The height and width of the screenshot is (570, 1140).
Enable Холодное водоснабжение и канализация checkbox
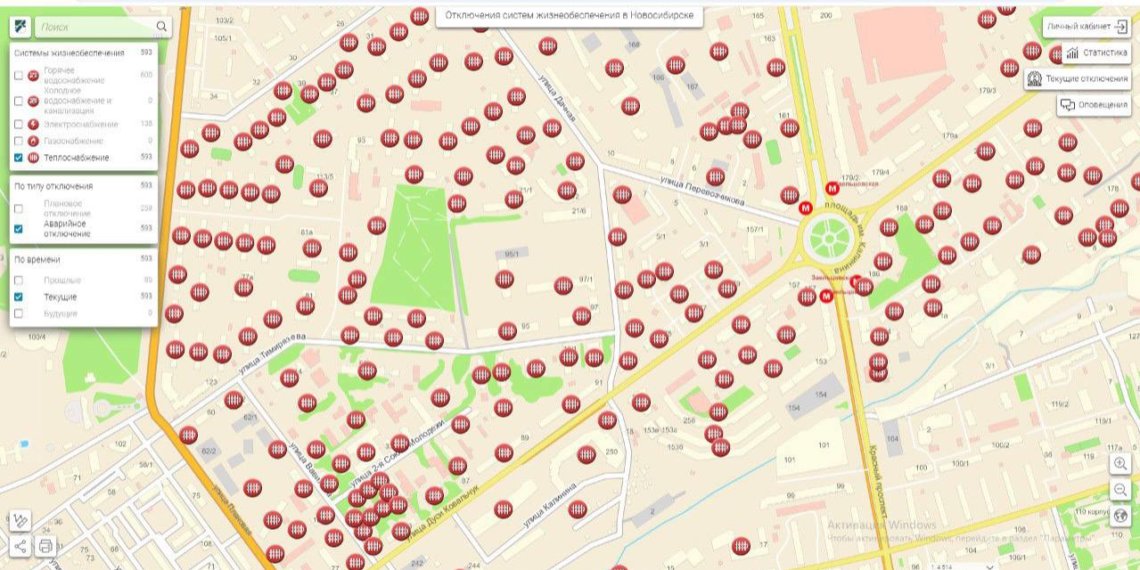(x=18, y=101)
